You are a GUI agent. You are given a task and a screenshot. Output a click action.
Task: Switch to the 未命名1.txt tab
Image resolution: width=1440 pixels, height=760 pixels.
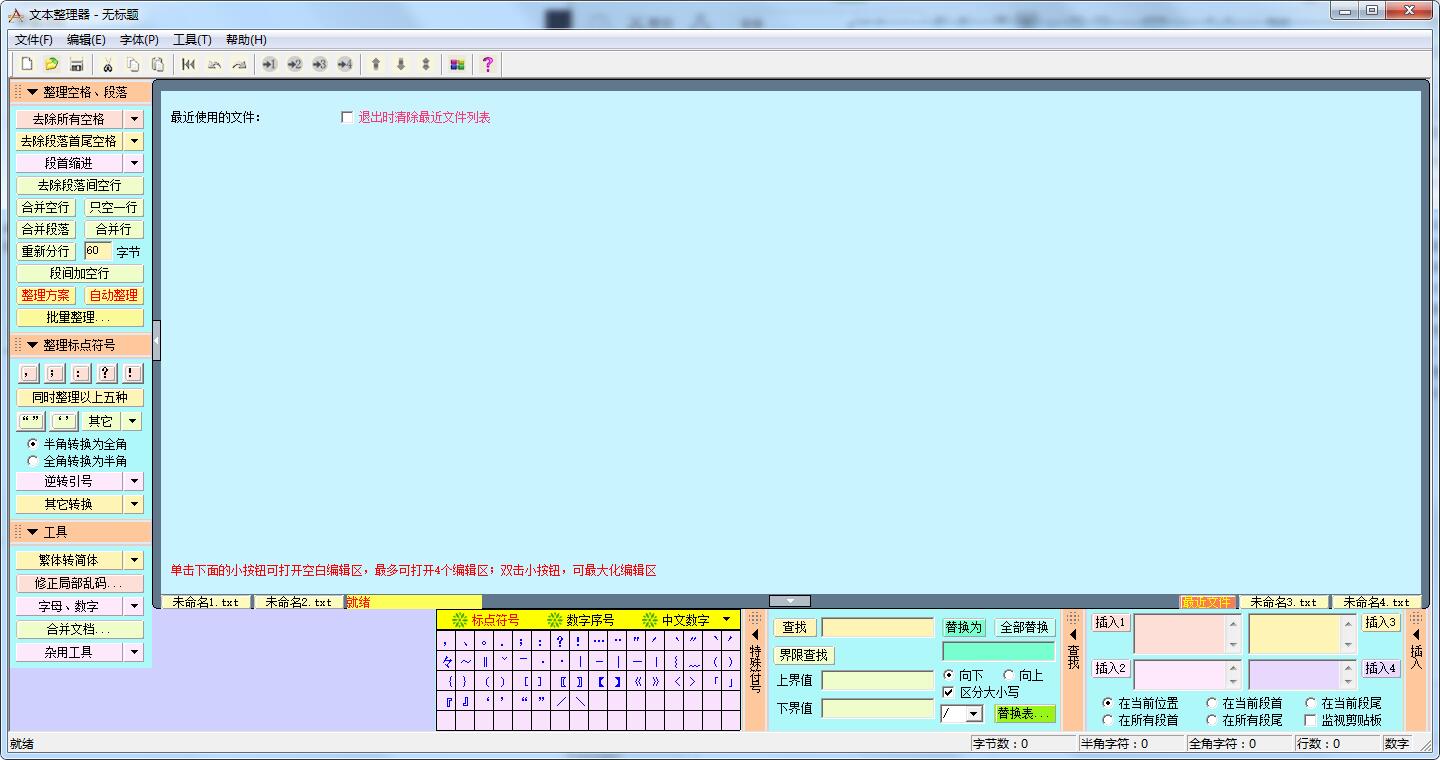tap(206, 602)
